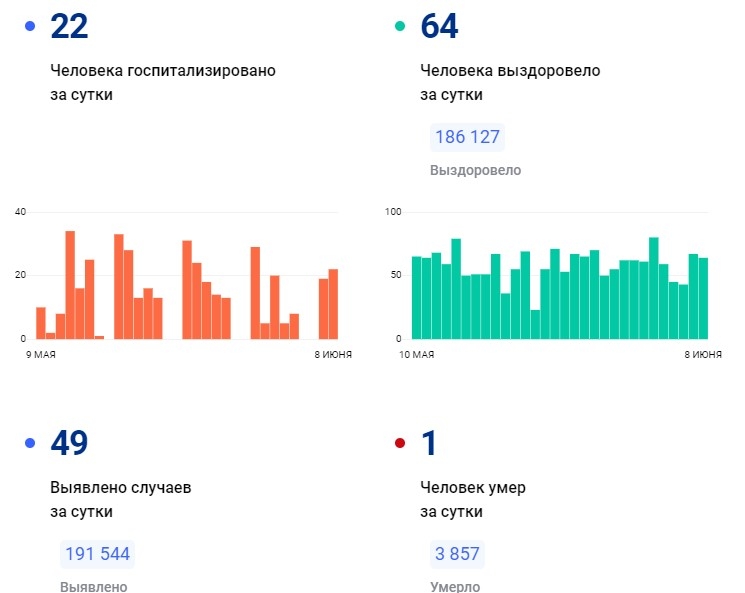Select the 191 544 detected total badge
Screen dimensions: 745x593
click(x=97, y=554)
